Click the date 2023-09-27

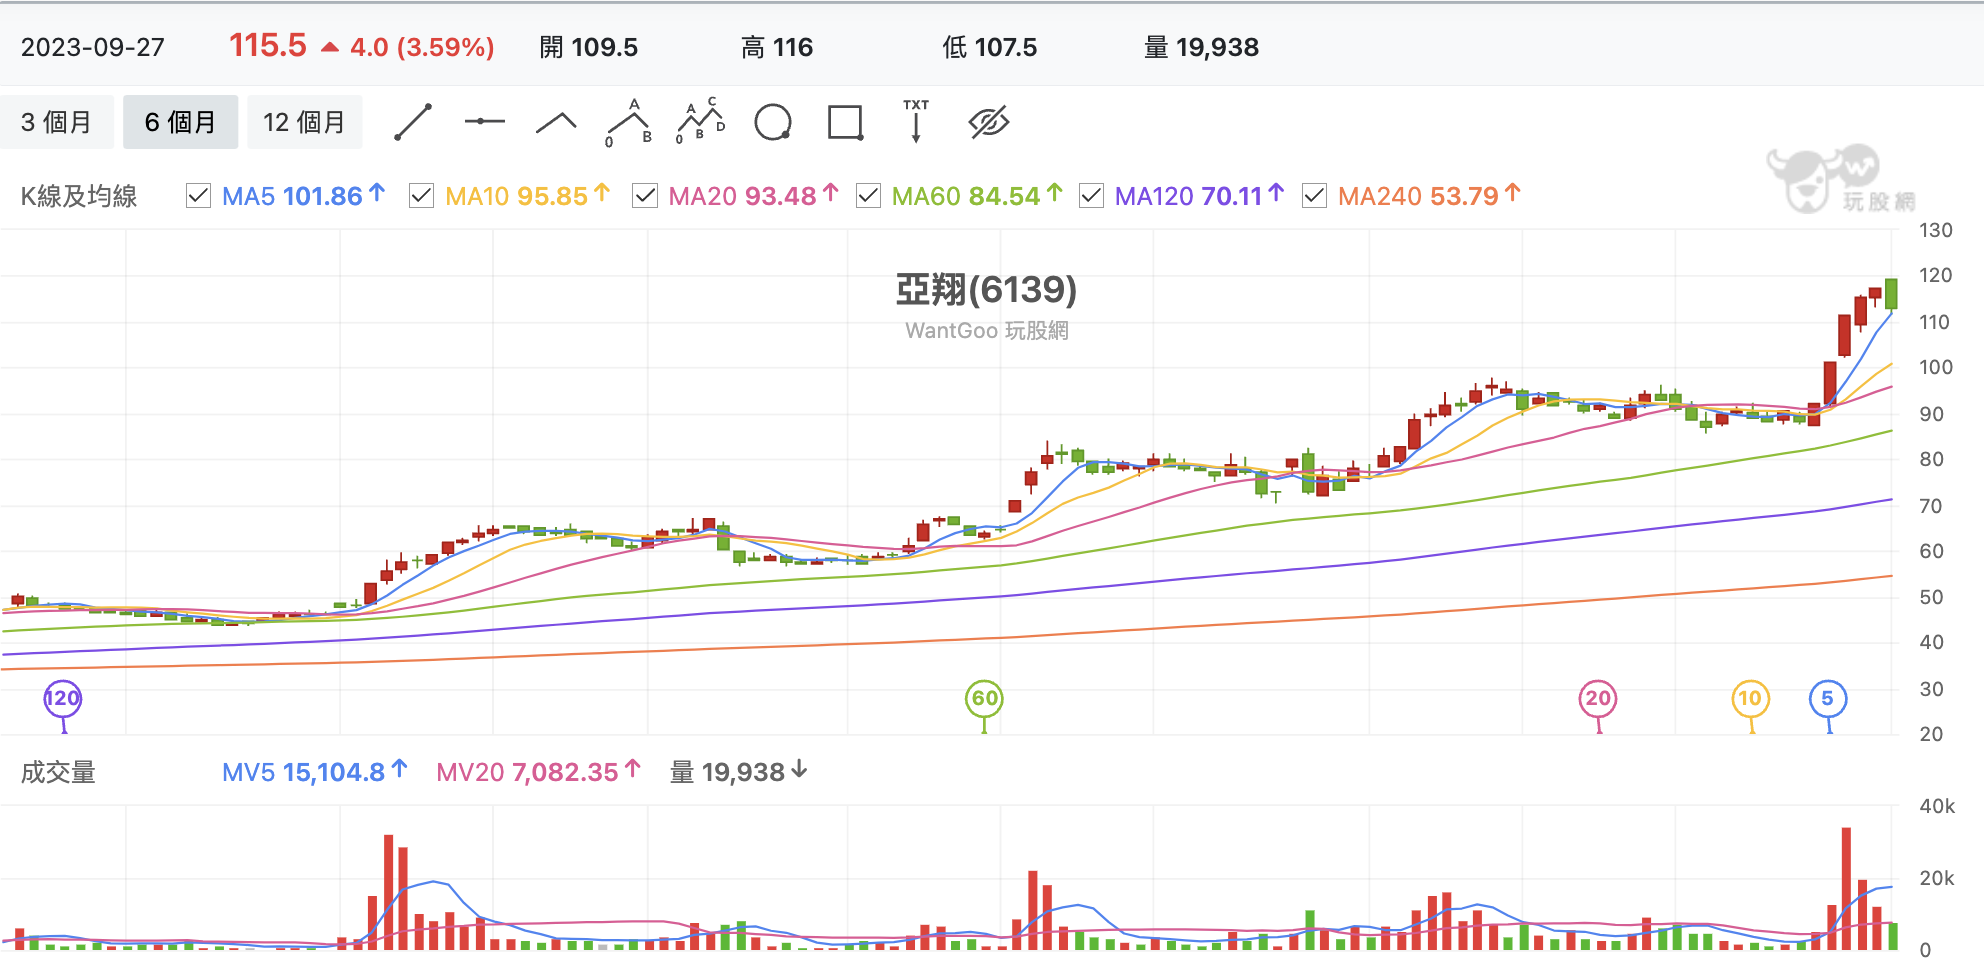(x=93, y=47)
